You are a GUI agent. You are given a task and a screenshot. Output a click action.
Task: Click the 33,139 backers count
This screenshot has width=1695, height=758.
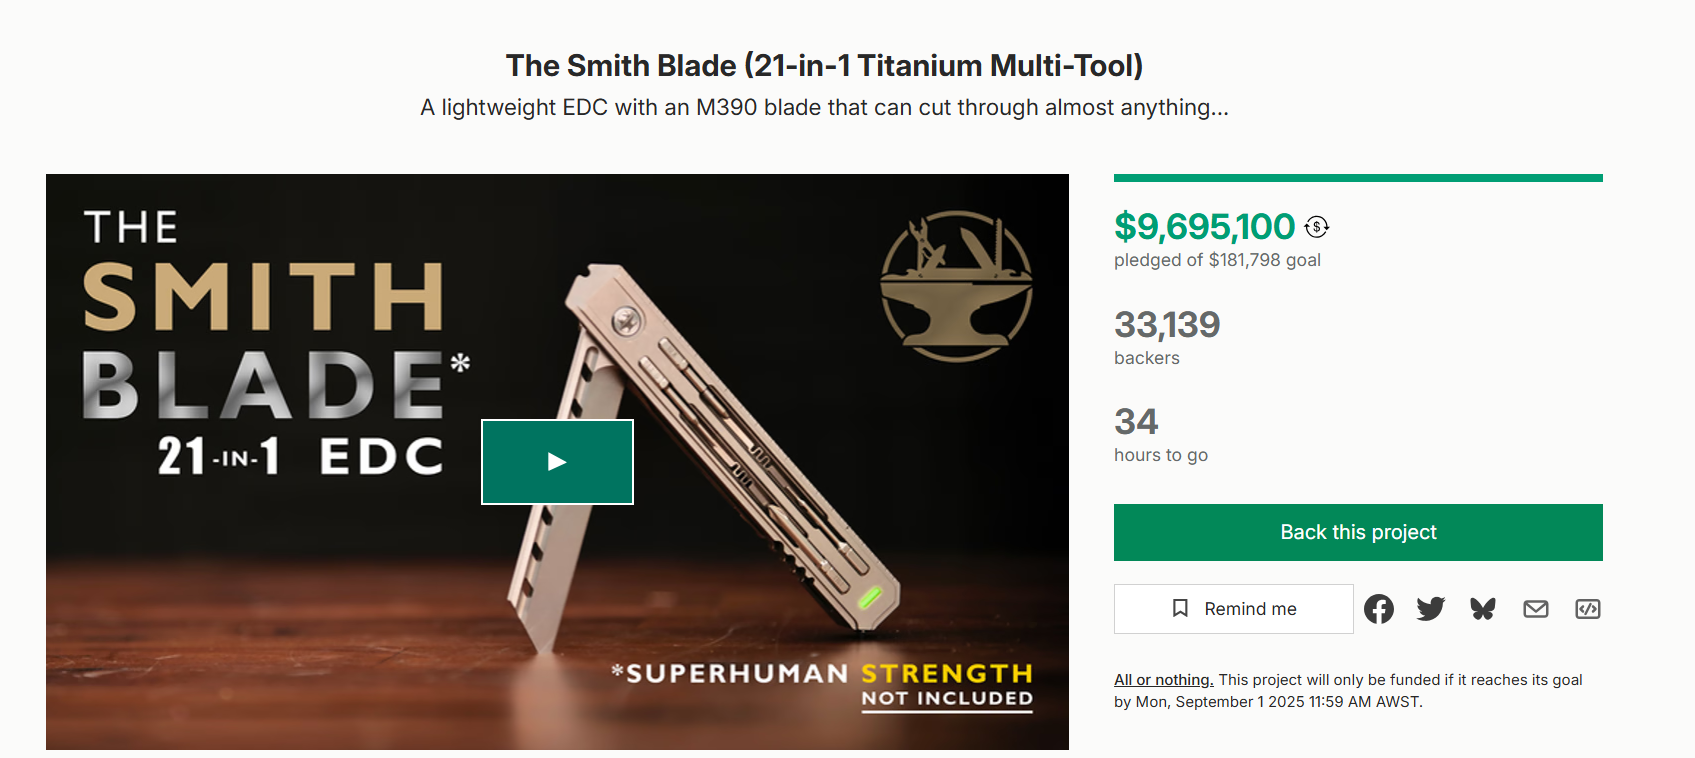click(1167, 325)
